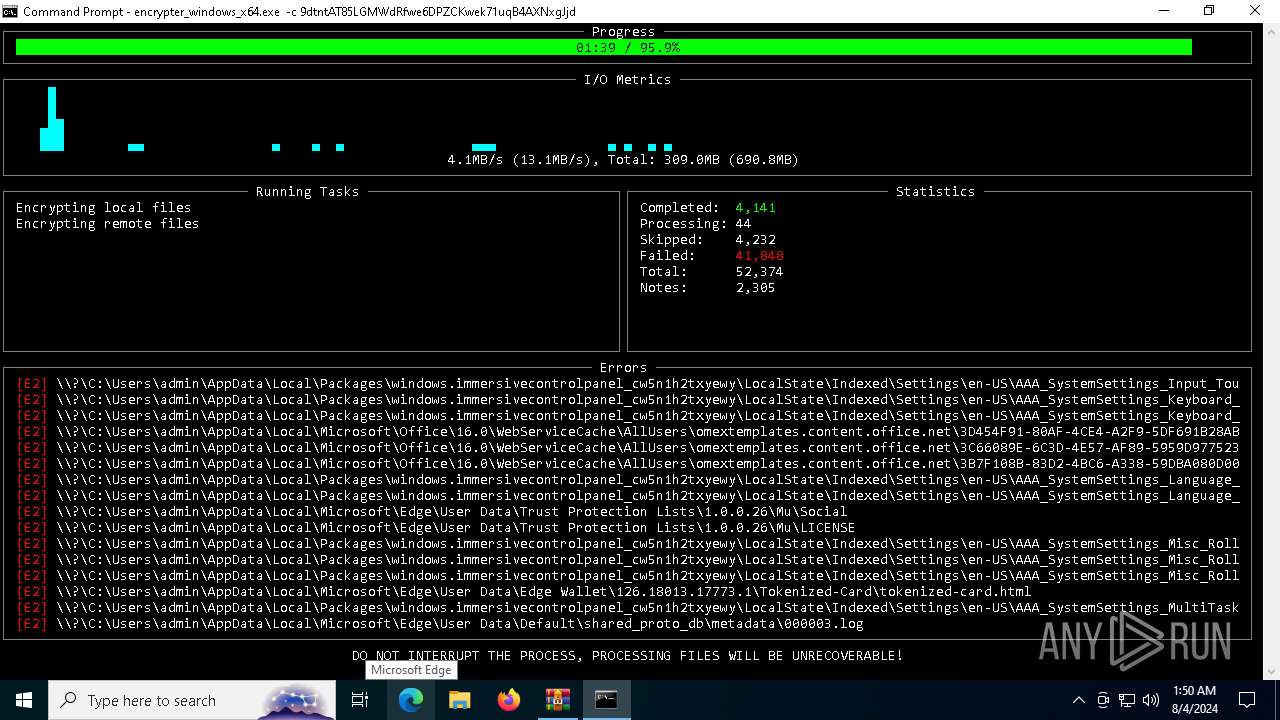The height and width of the screenshot is (720, 1280).
Task: Click the error line ending in tokenized-card.html
Action: (524, 592)
